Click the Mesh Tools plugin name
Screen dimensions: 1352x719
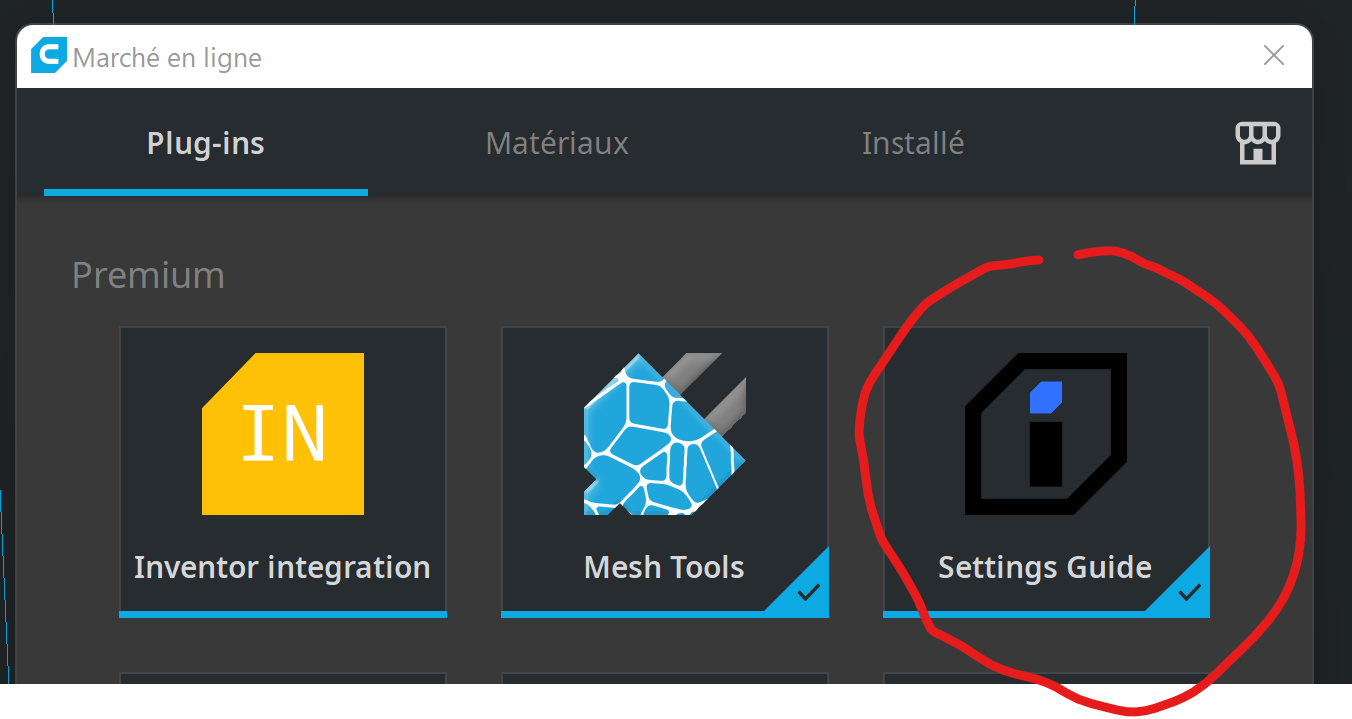click(x=664, y=567)
